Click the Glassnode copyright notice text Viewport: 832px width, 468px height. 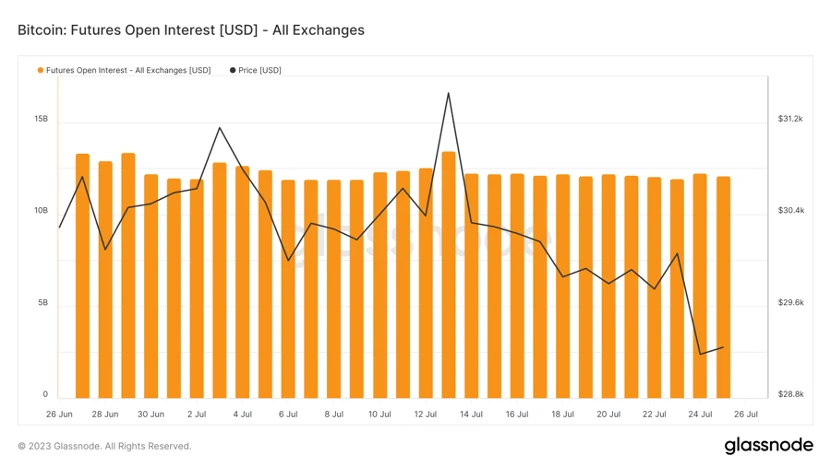(x=104, y=446)
